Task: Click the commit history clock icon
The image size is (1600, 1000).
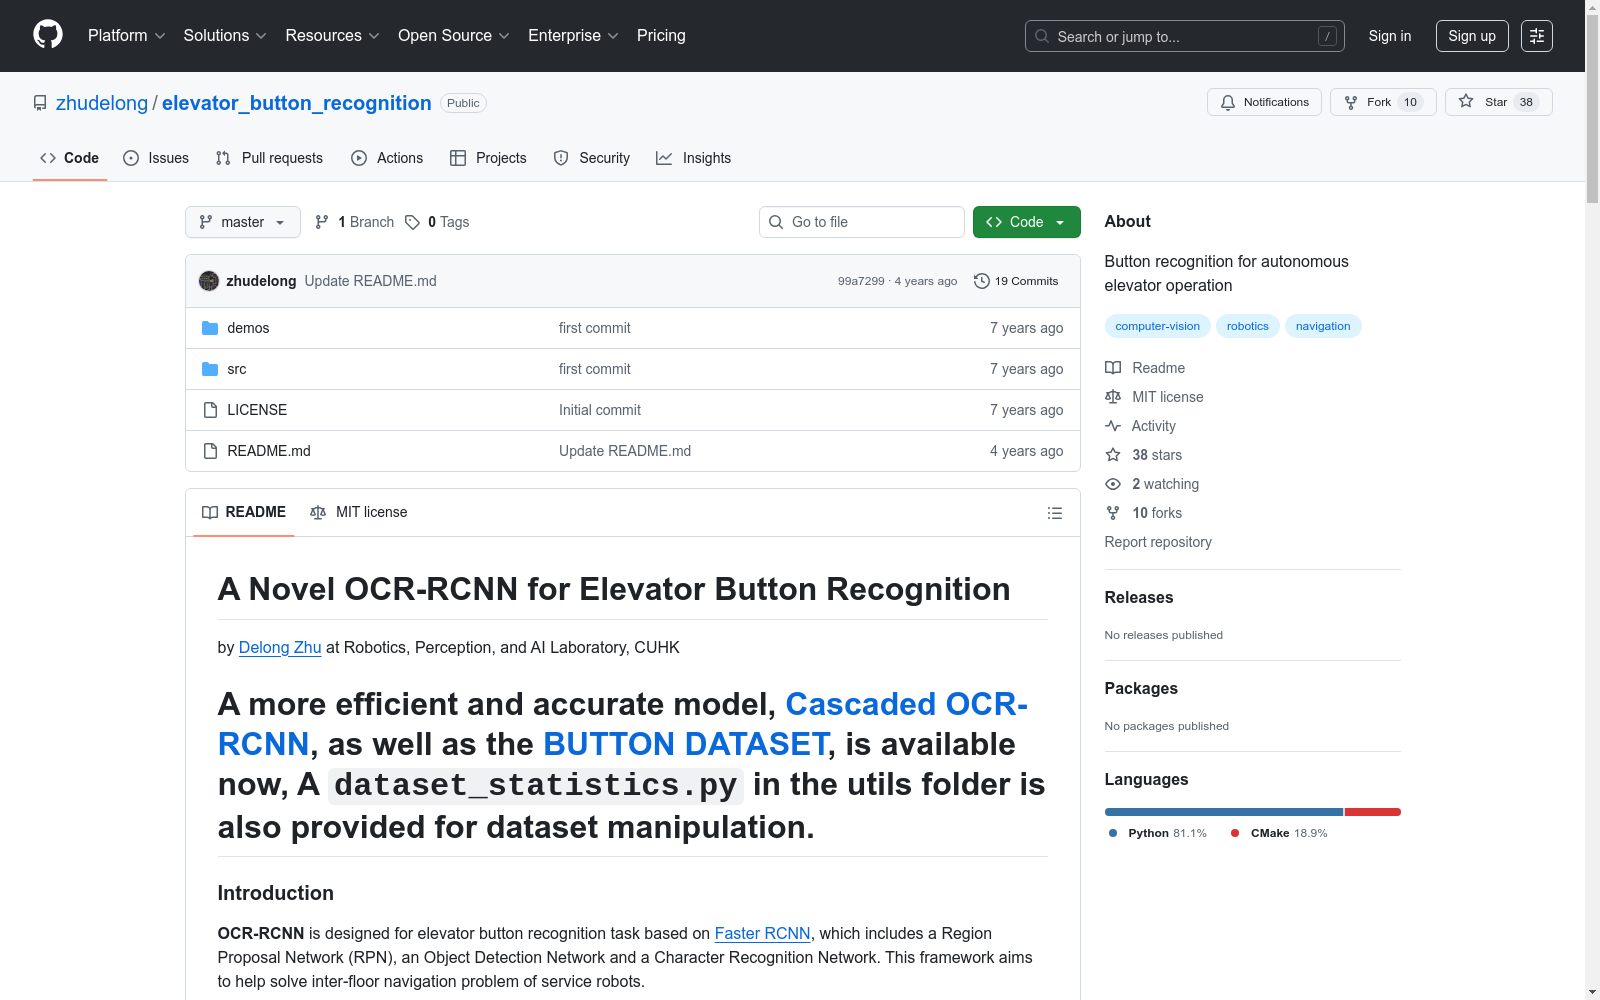Action: coord(982,281)
